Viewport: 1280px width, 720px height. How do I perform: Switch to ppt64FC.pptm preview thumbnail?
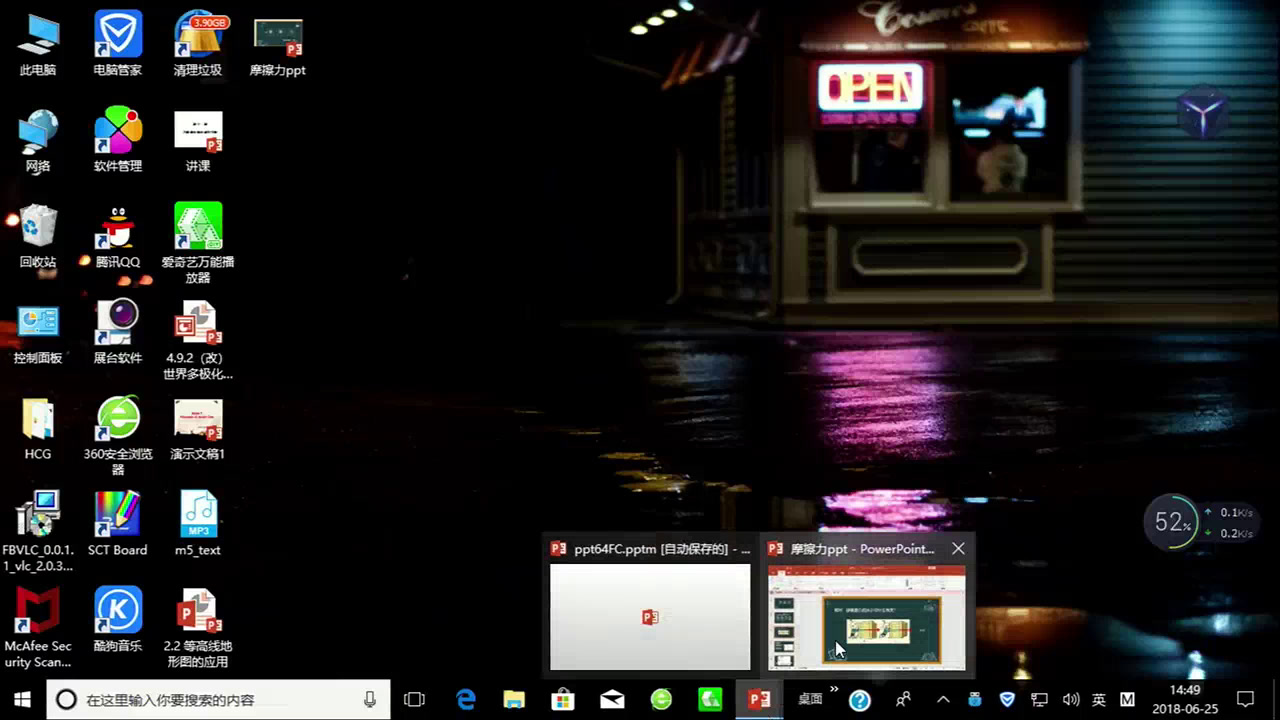coord(650,617)
